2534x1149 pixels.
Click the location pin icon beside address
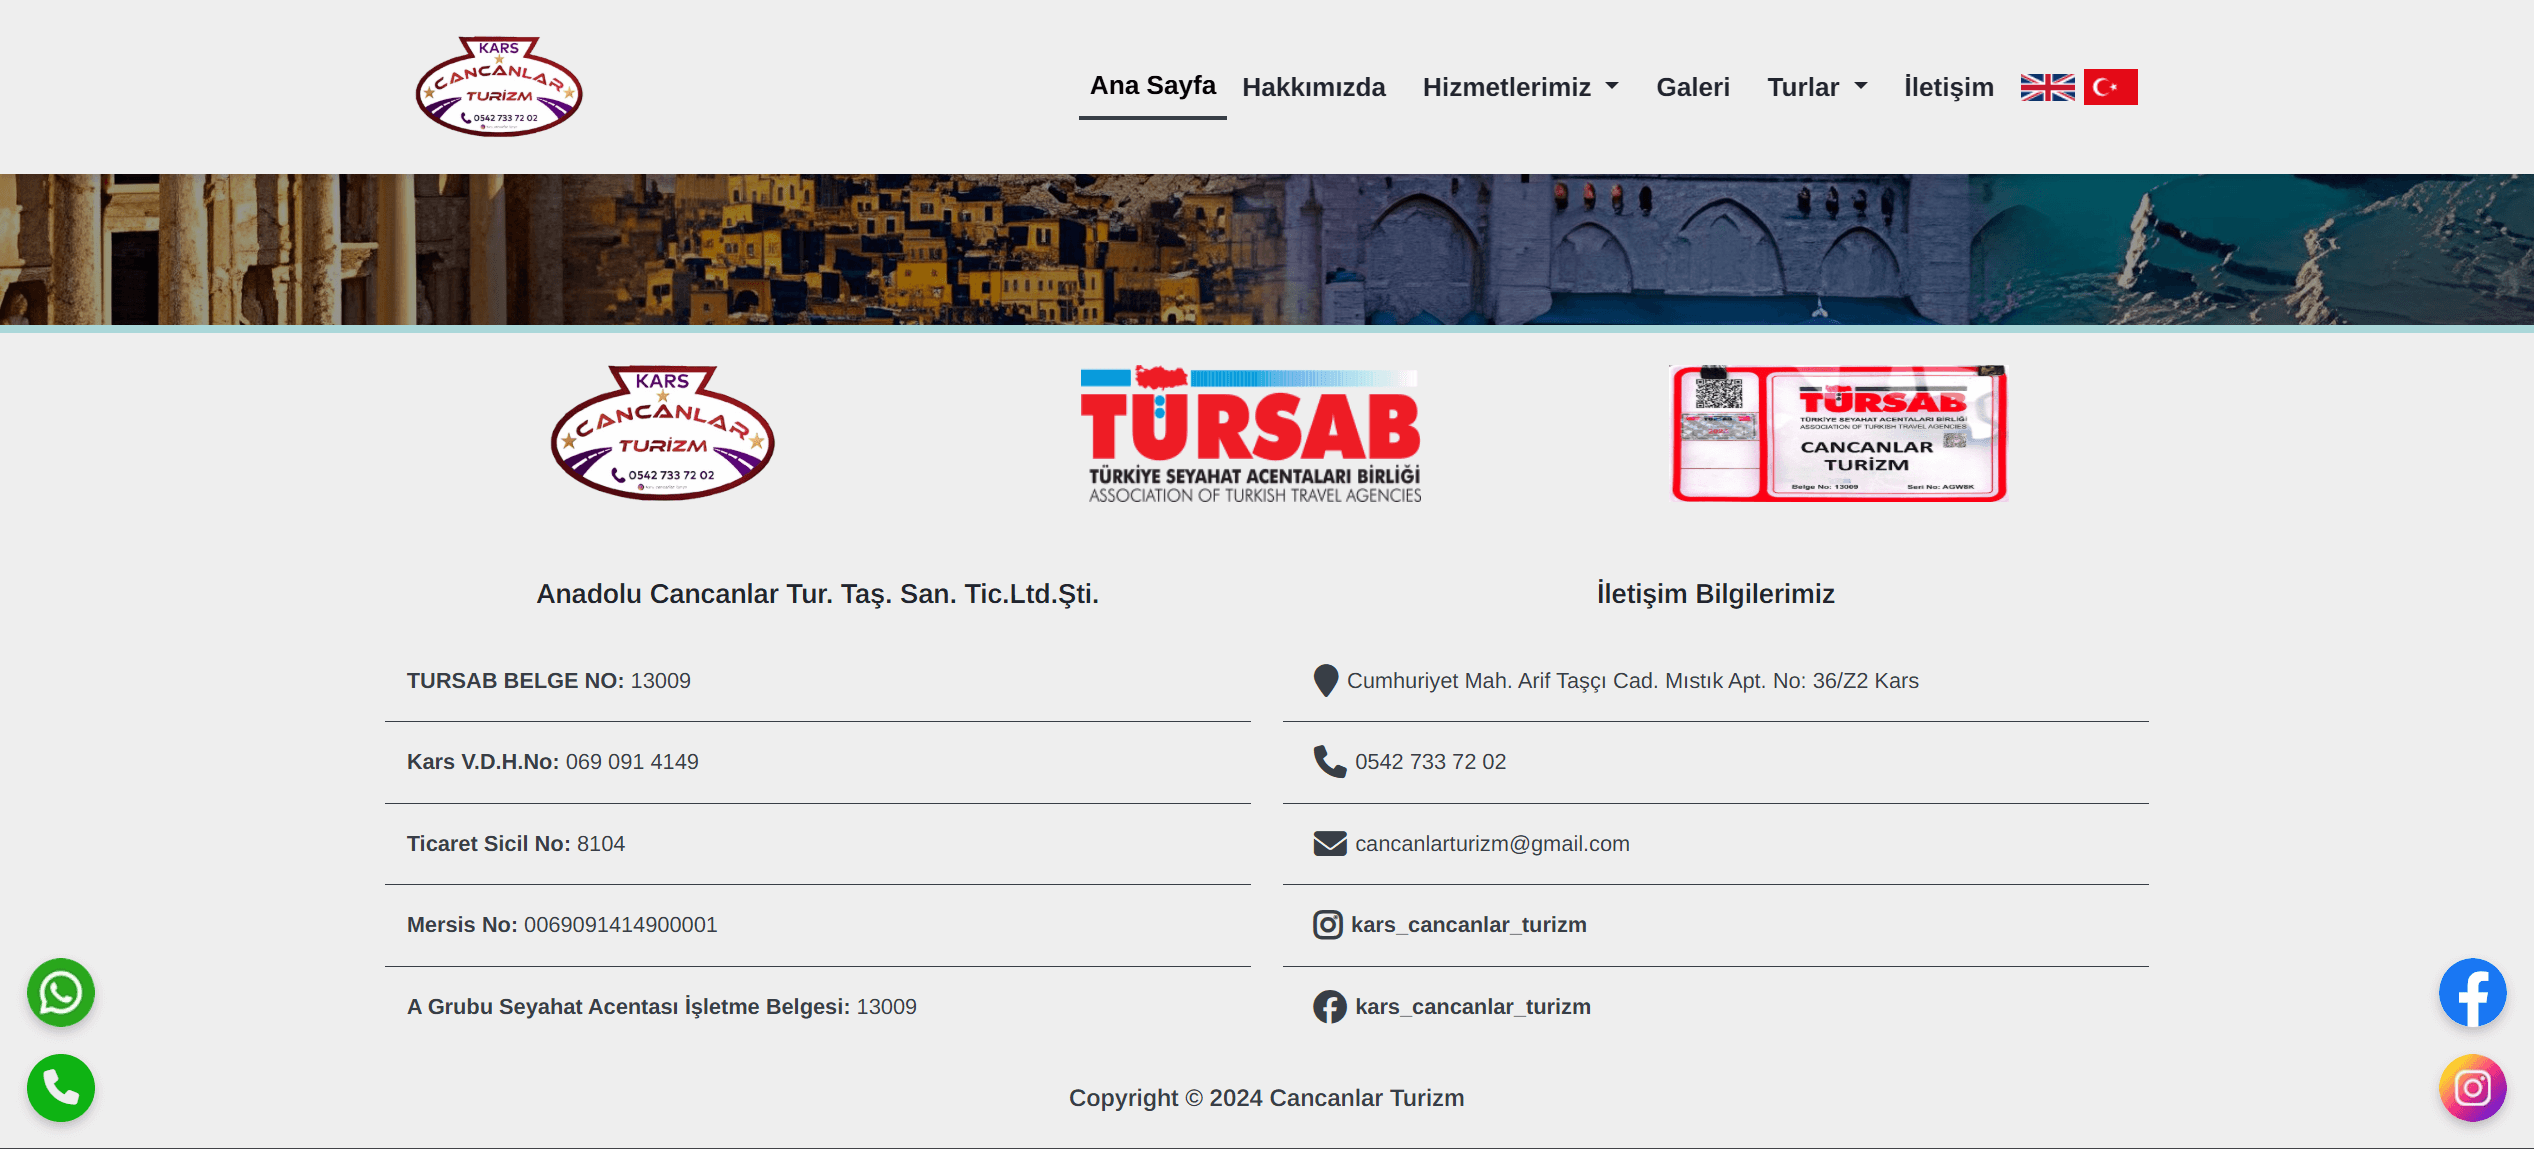pyautogui.click(x=1326, y=680)
